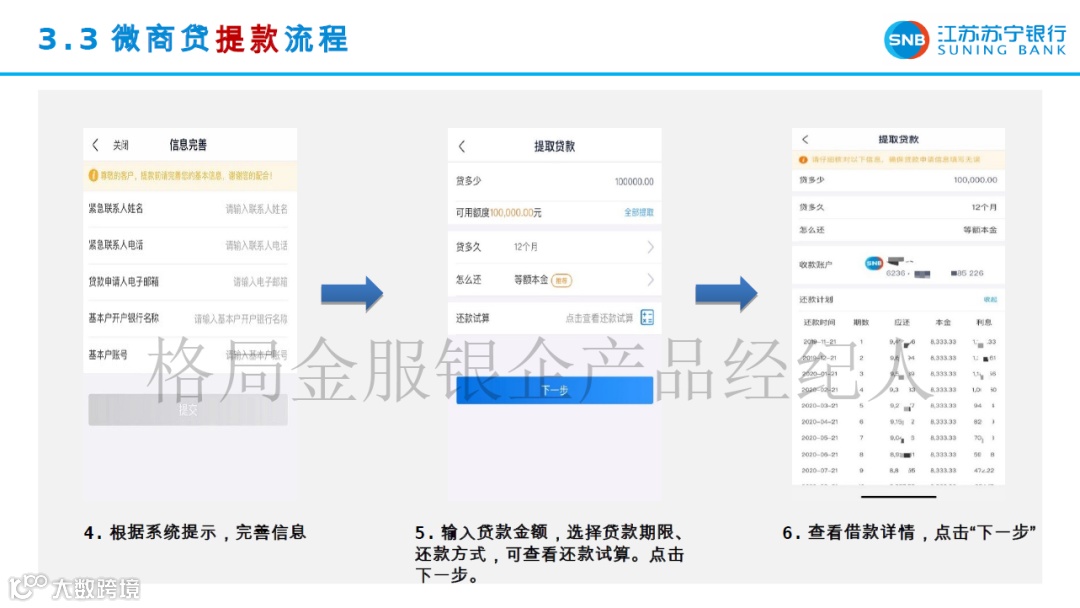
Task: Edit the 贷多少 amount 100000.00
Action: click(634, 182)
